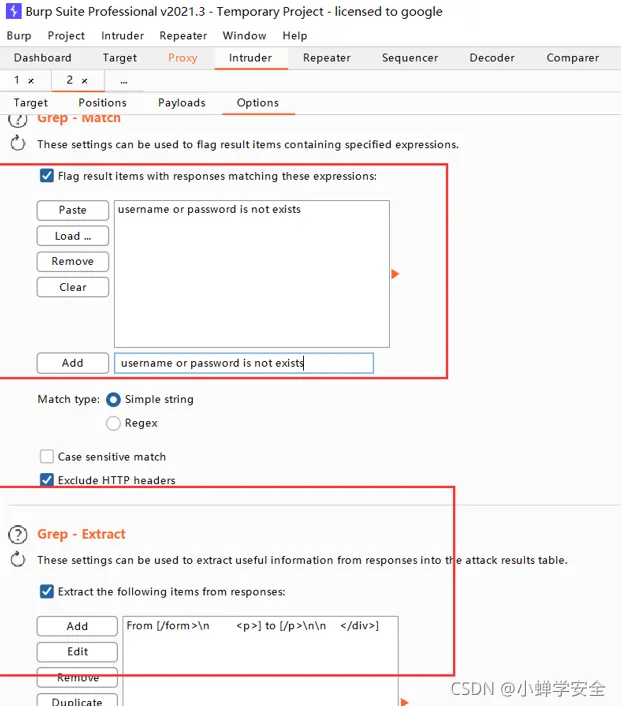This screenshot has width=621, height=706.
Task: Expand orange arrow beside Grep Extract list
Action: point(404,702)
